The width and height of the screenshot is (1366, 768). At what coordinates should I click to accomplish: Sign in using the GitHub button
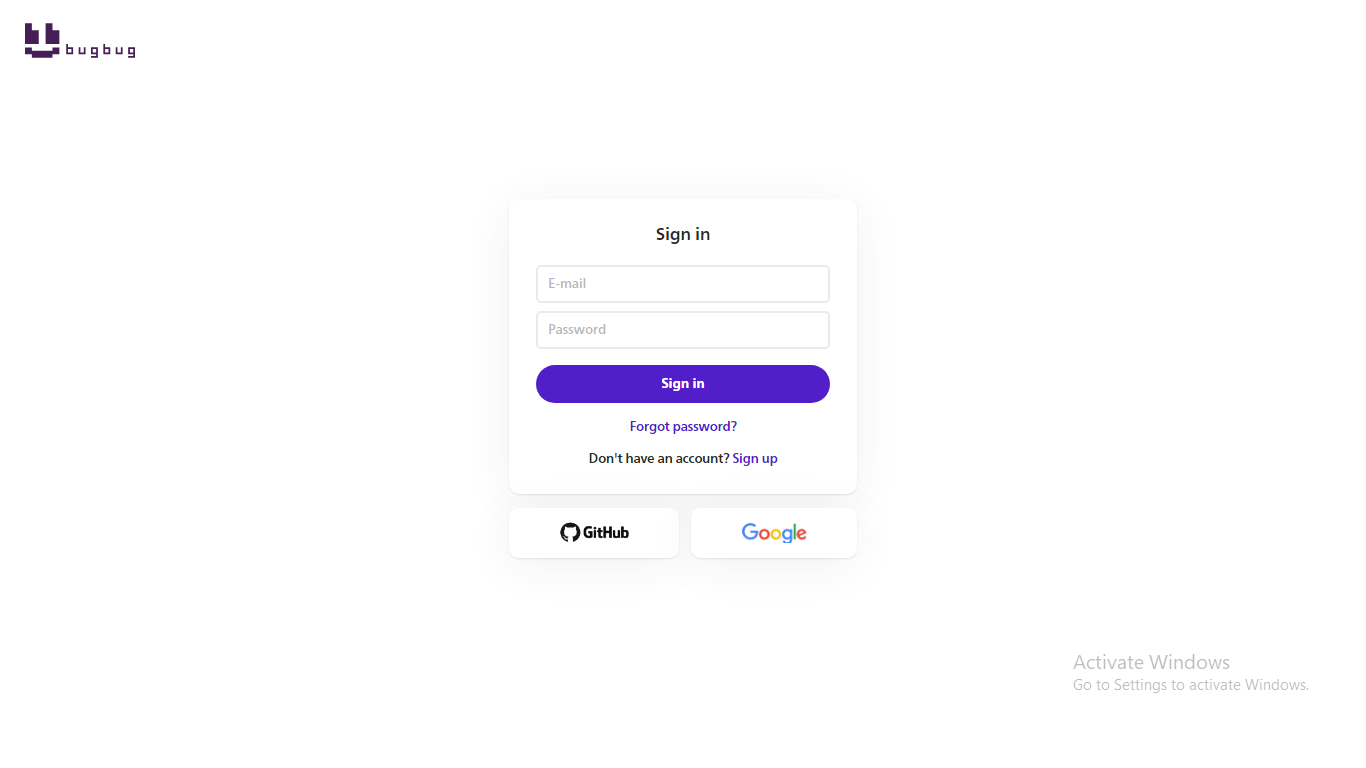coord(594,533)
